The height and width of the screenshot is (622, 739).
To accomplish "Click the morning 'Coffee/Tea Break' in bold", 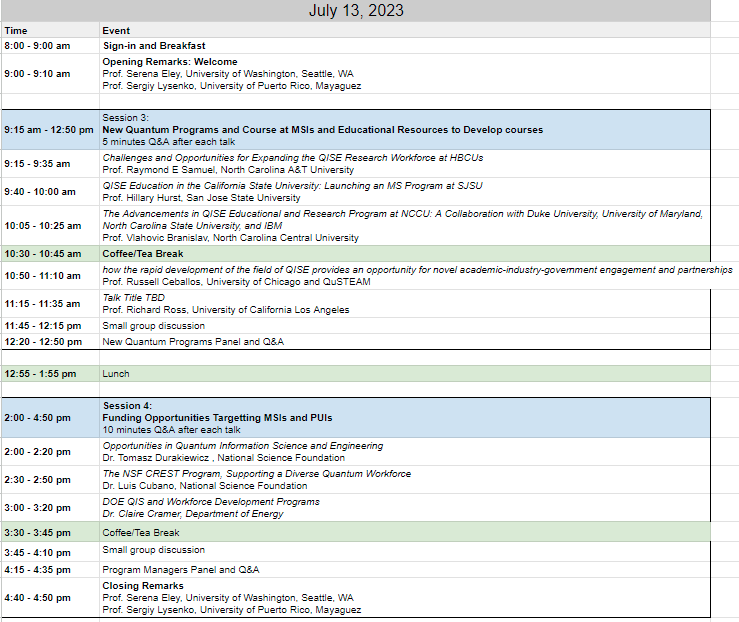I will [x=143, y=254].
